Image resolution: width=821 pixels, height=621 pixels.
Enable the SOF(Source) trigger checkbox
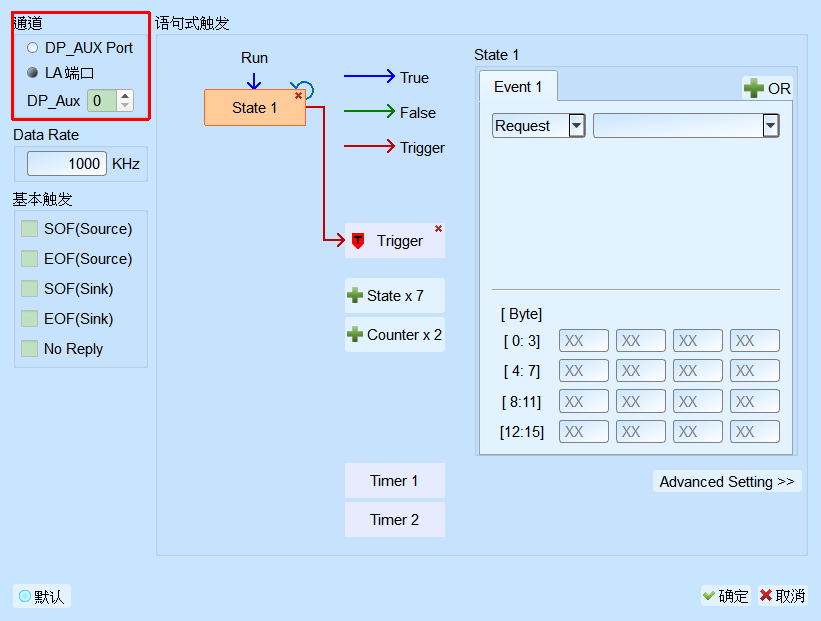[29, 229]
